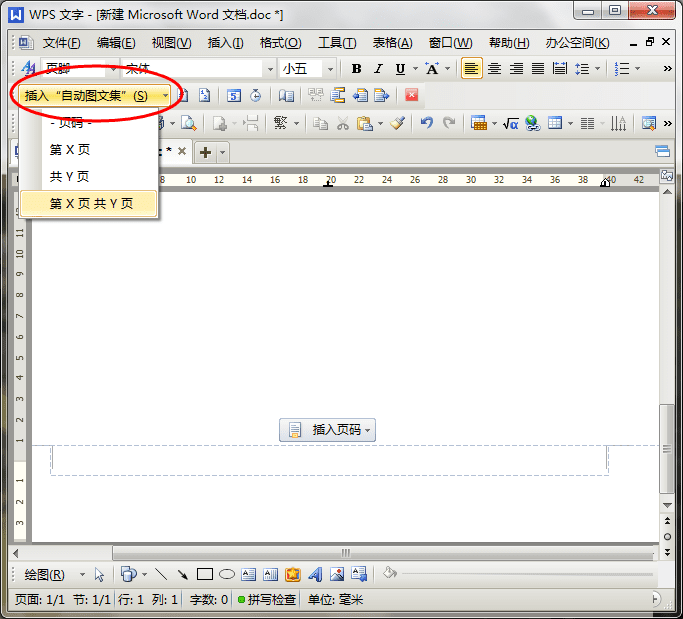Image resolution: width=683 pixels, height=619 pixels.
Task: Expand the line spacing dropdown arrow
Action: coord(598,68)
